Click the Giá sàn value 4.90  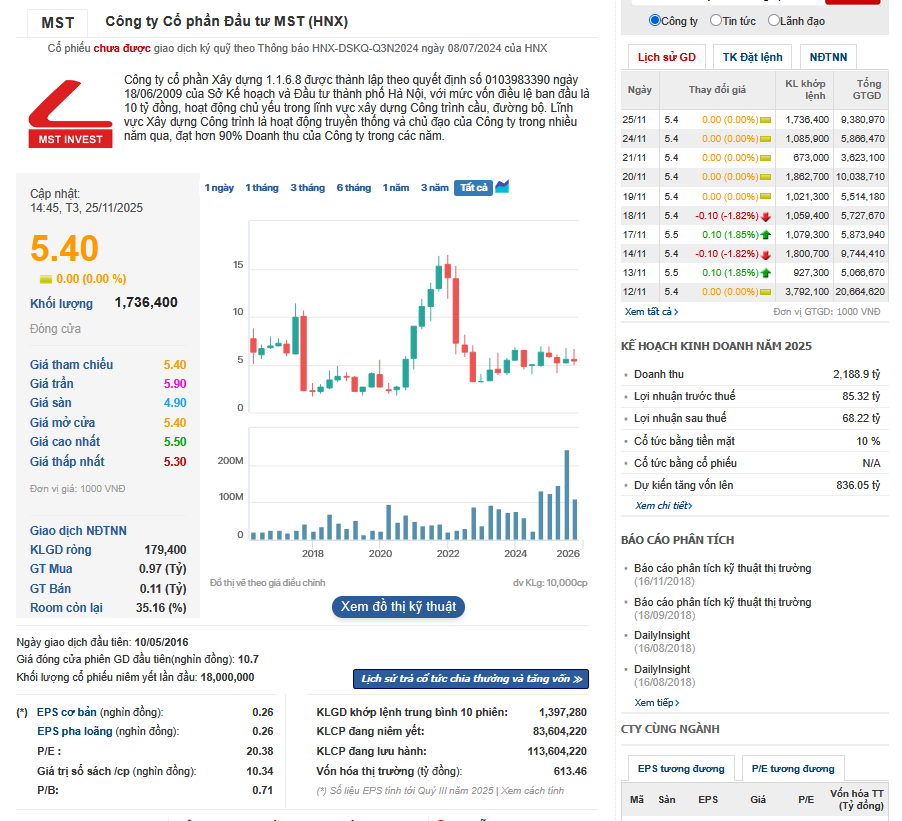click(175, 403)
